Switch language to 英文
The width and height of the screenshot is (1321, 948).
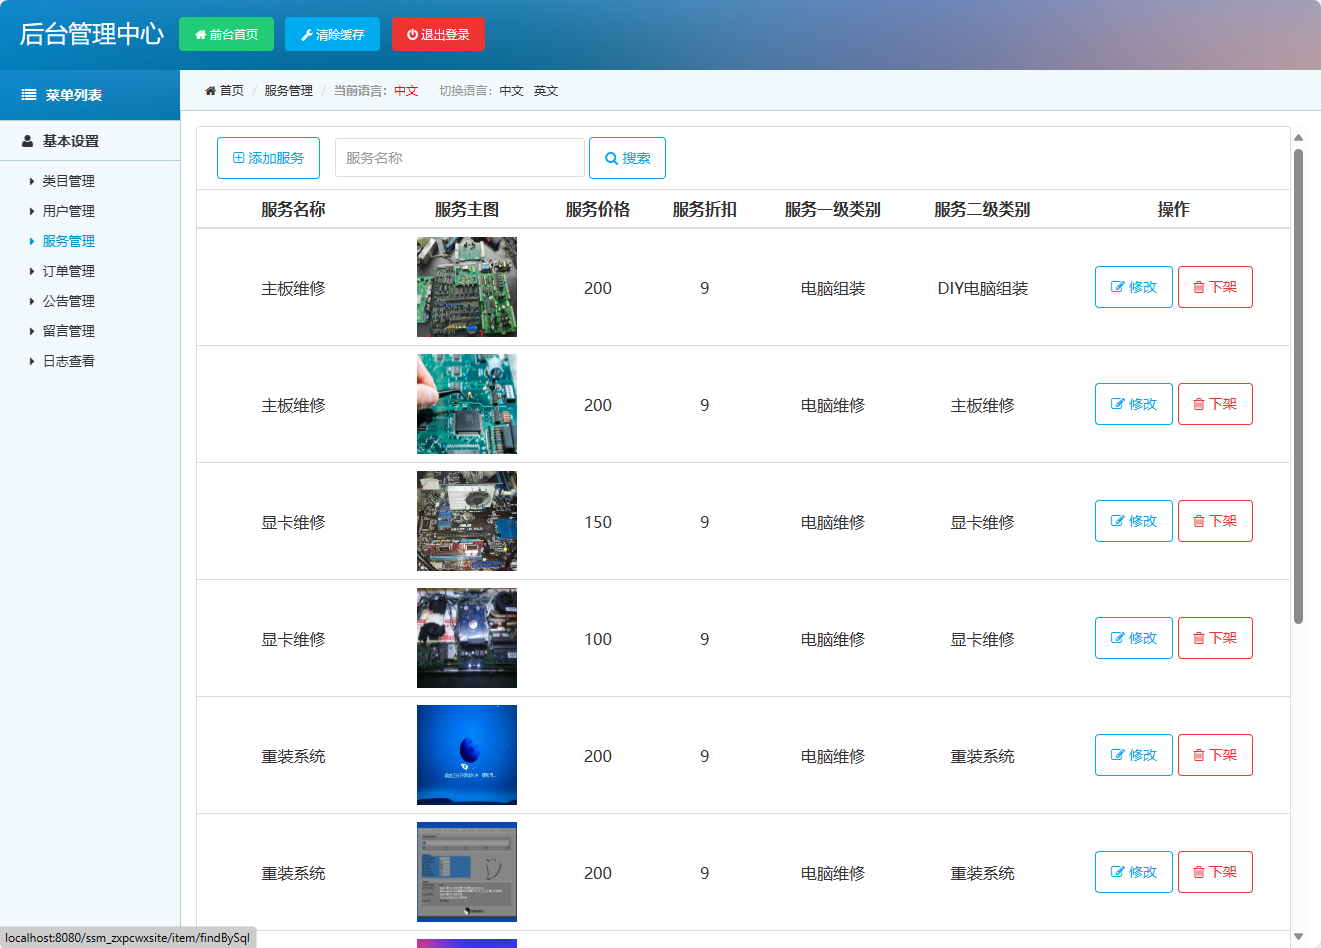[546, 90]
